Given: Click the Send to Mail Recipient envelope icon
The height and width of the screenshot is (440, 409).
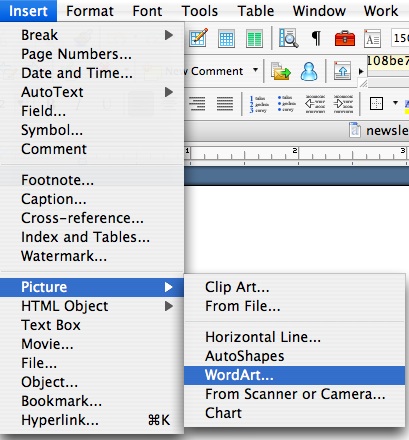Looking at the screenshot, I should (280, 71).
